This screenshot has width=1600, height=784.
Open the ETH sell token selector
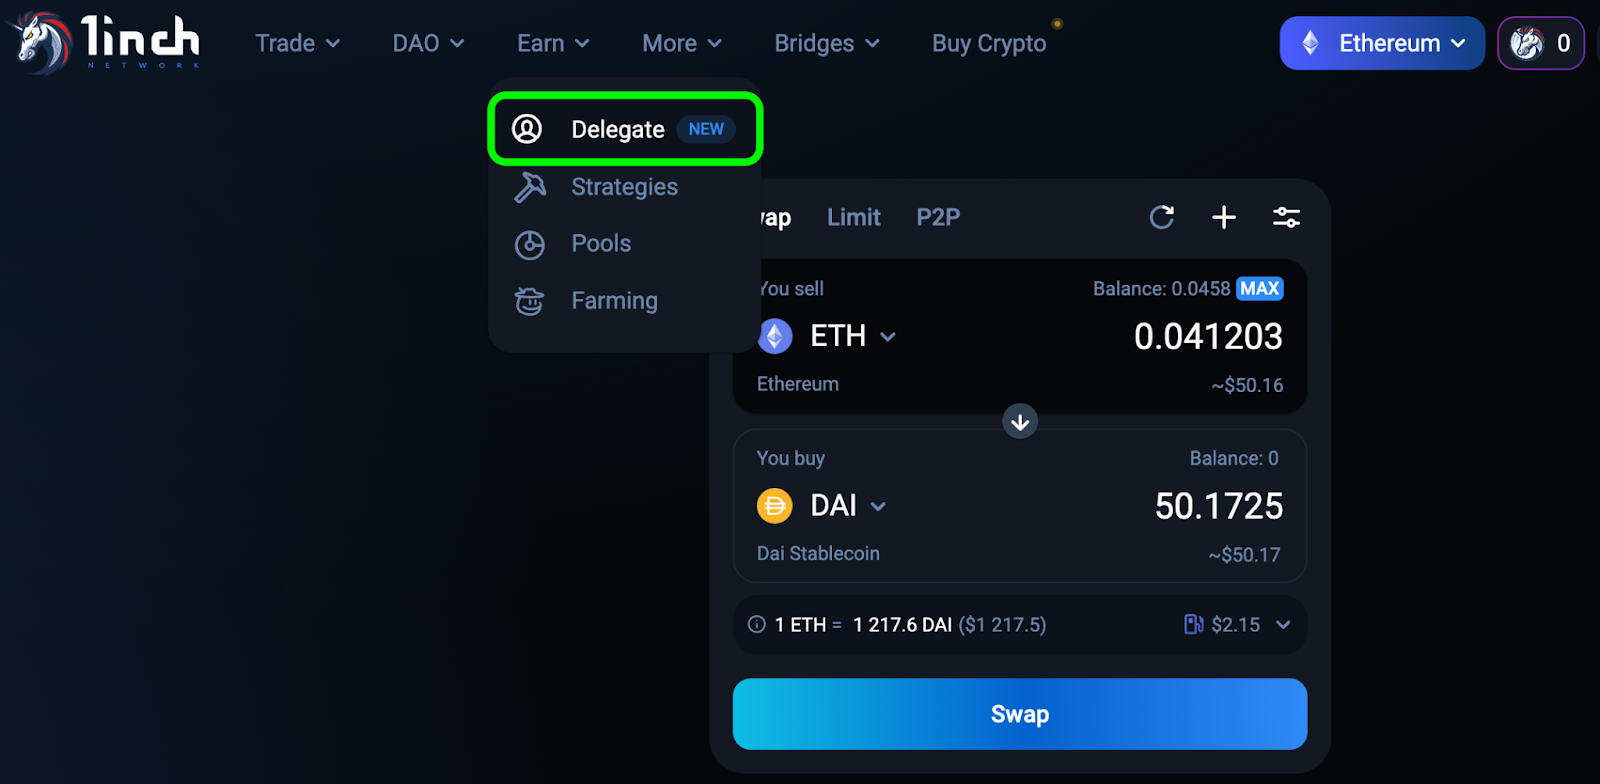pyautogui.click(x=828, y=336)
